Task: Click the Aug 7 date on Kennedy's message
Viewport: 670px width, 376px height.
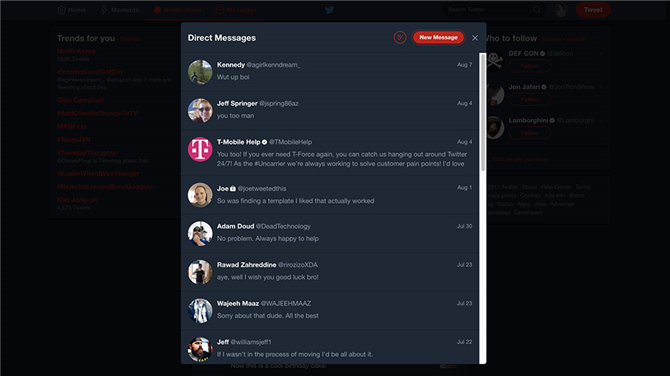Action: coord(464,65)
